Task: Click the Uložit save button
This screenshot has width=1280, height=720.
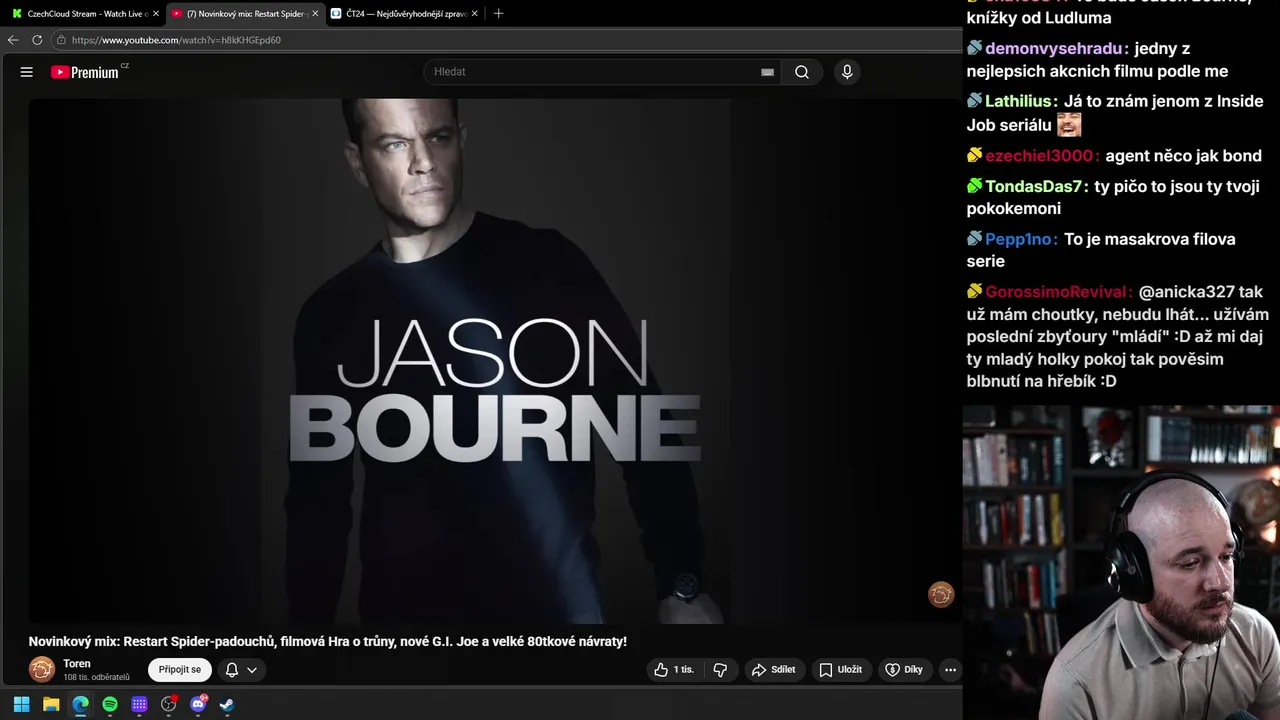Action: click(841, 670)
